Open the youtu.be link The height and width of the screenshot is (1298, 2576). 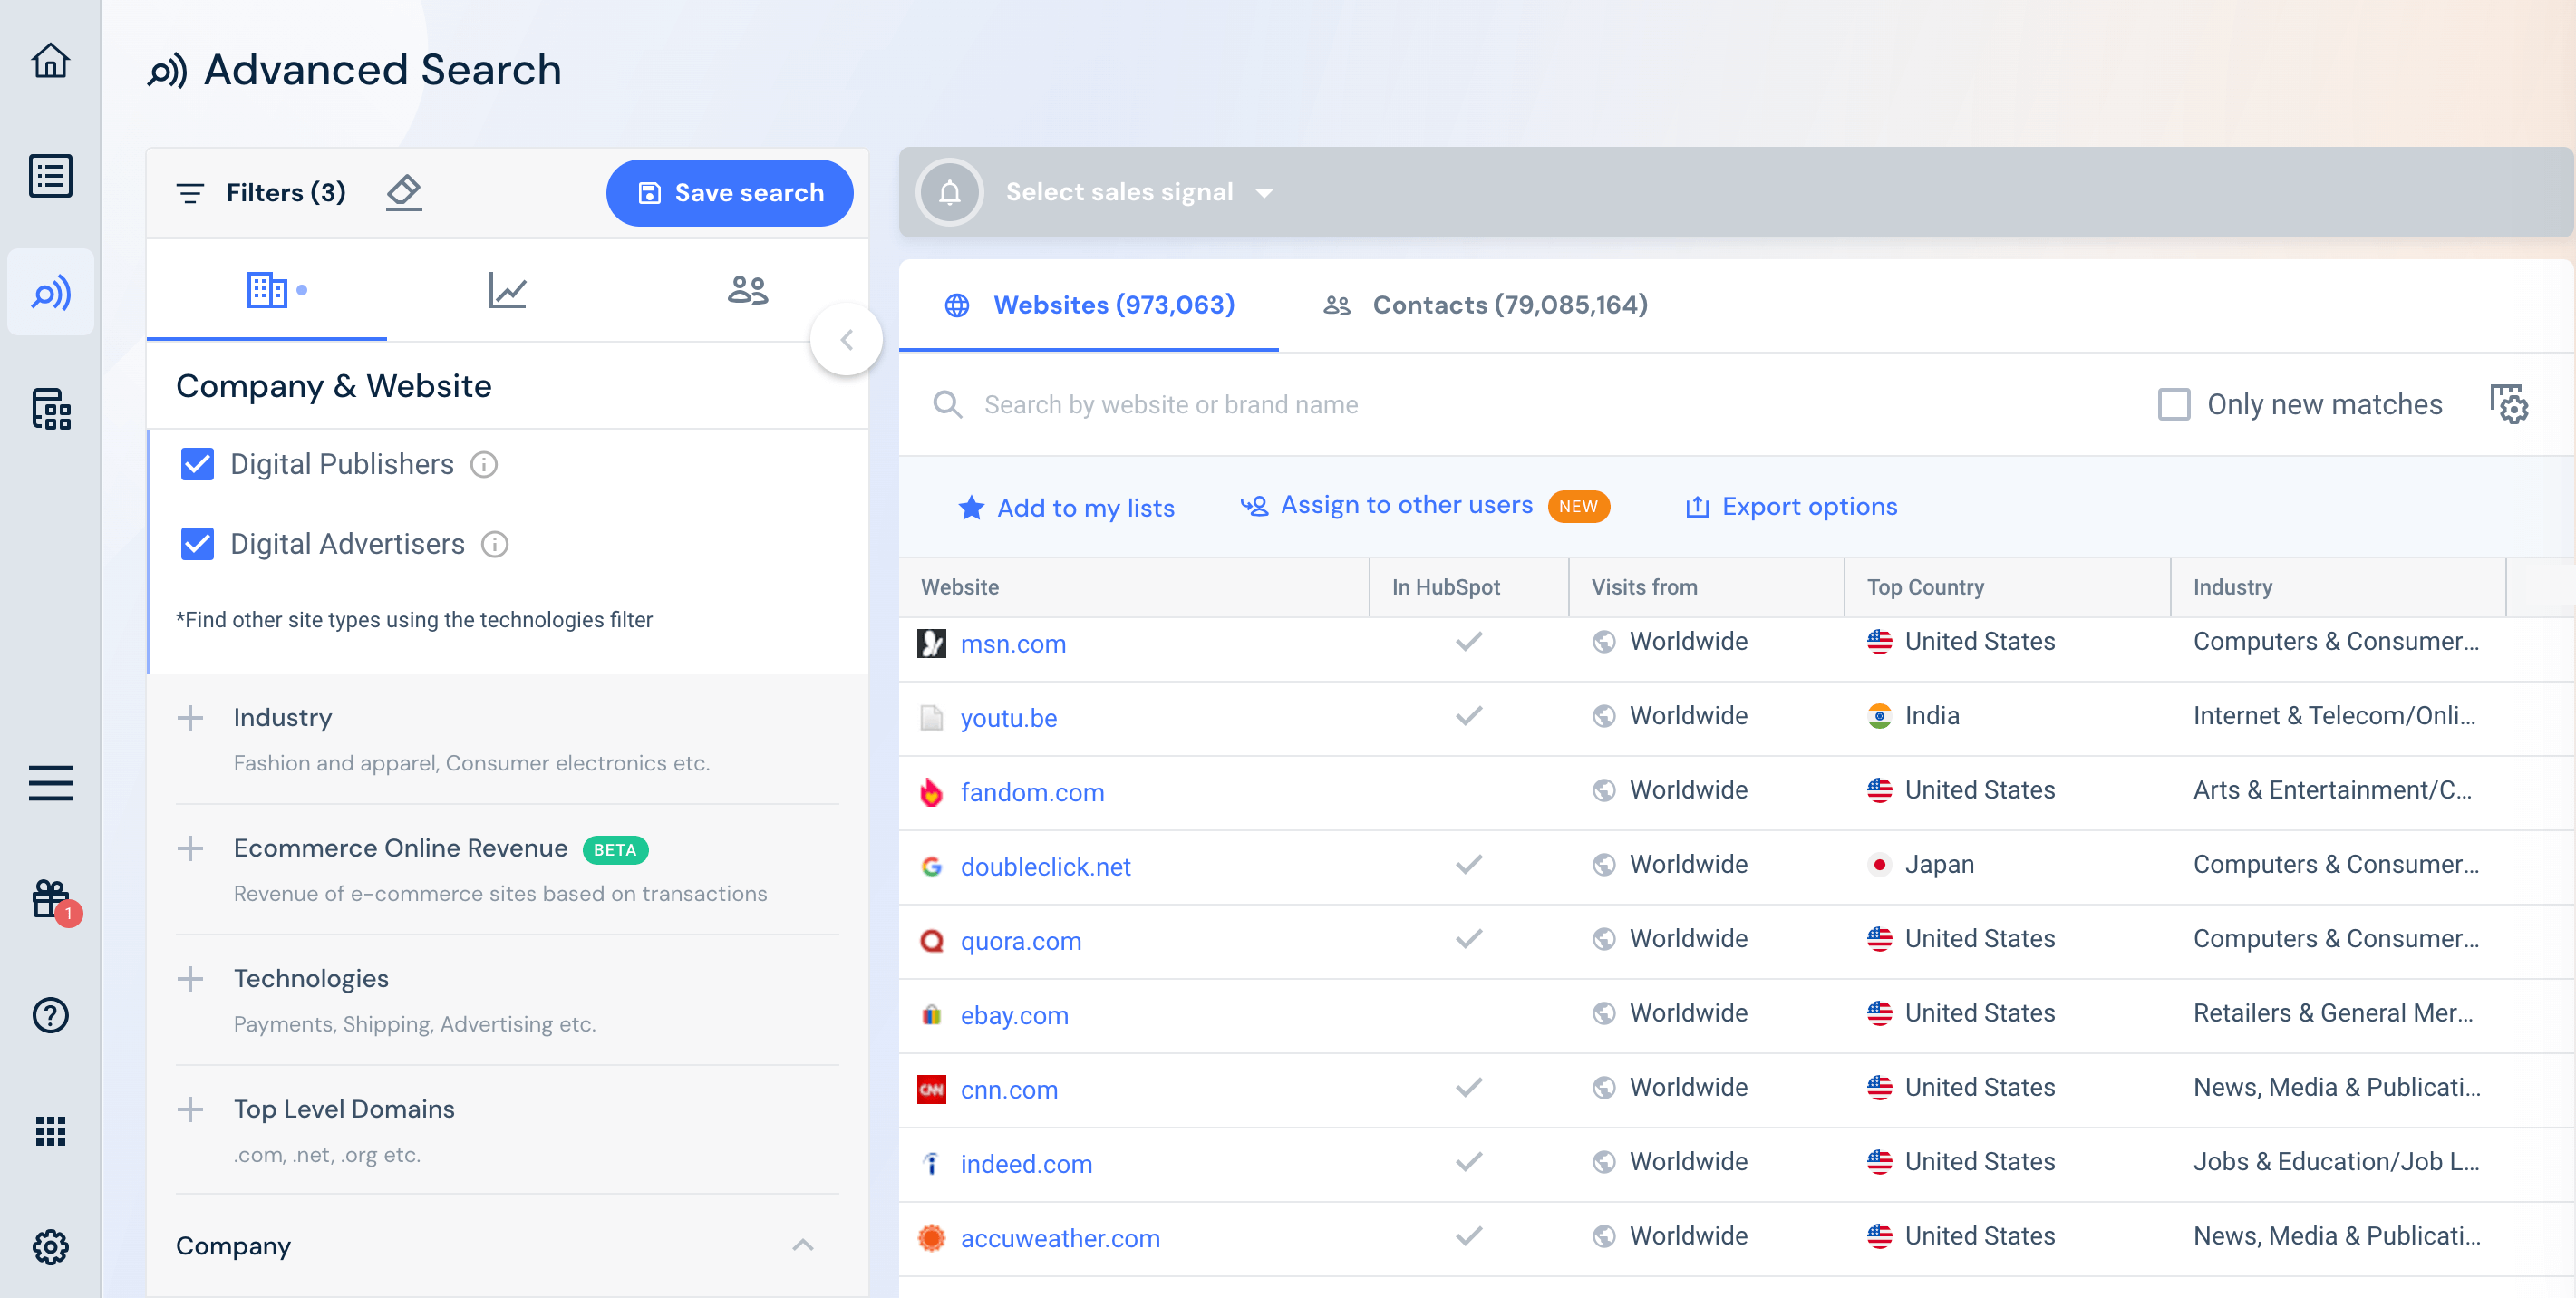1008,718
